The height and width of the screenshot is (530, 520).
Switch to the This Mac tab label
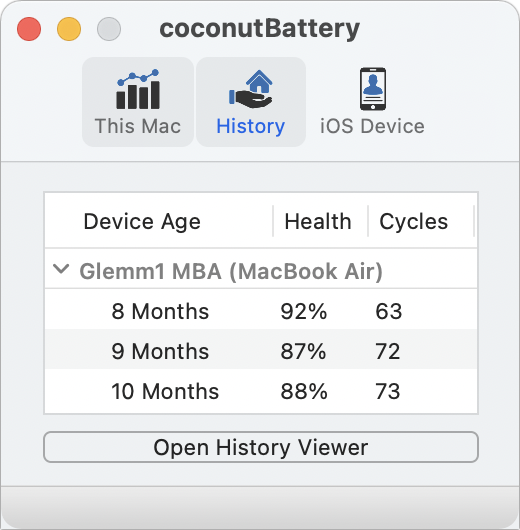[x=138, y=126]
